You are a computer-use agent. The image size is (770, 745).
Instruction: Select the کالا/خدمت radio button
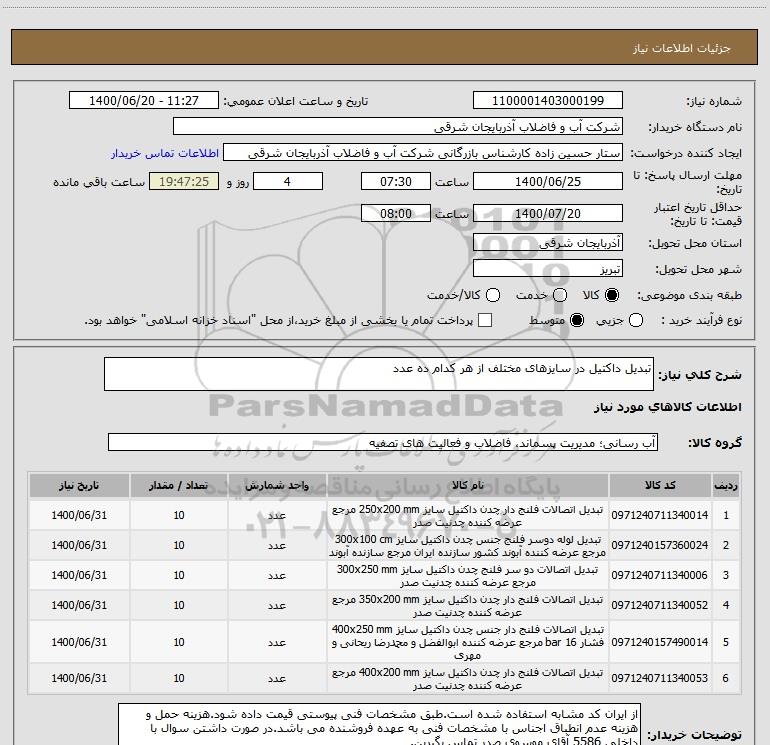click(x=493, y=295)
